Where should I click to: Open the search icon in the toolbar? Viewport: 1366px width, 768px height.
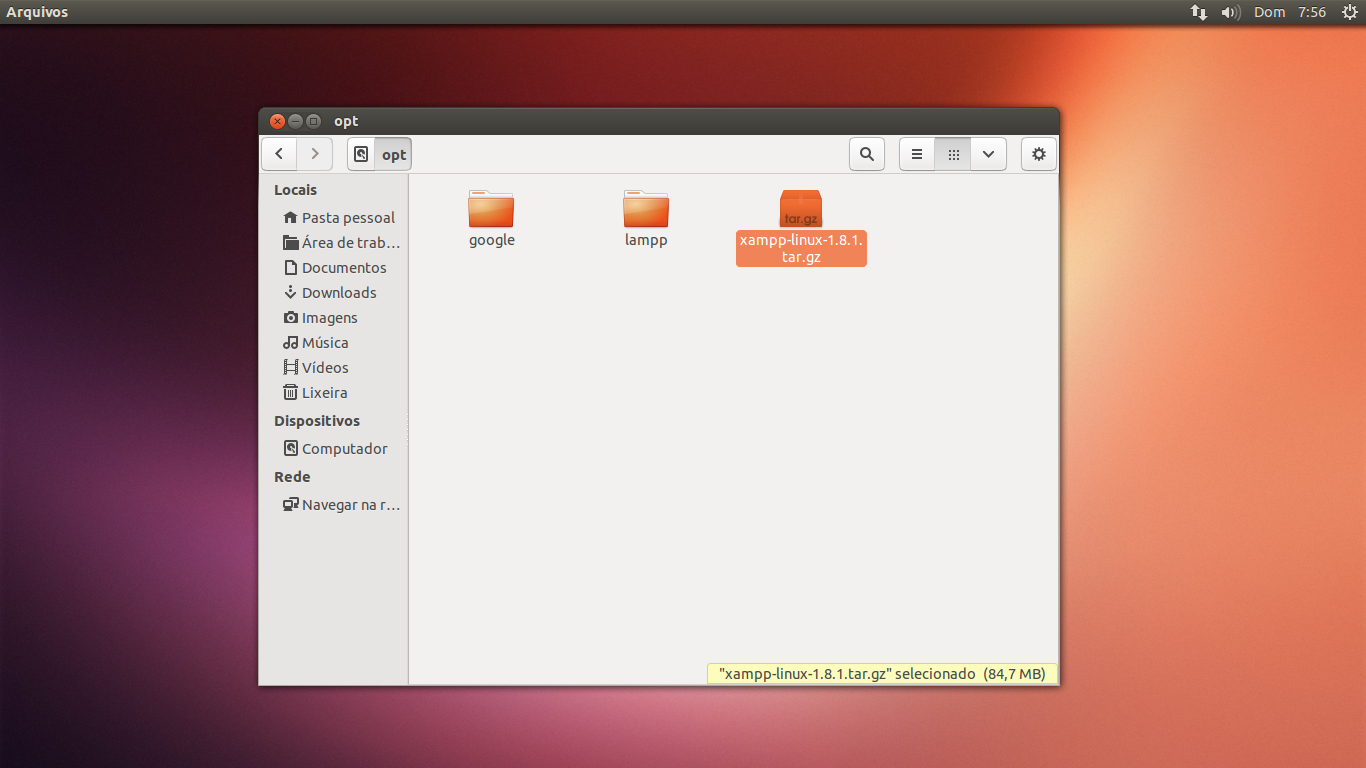click(x=866, y=154)
